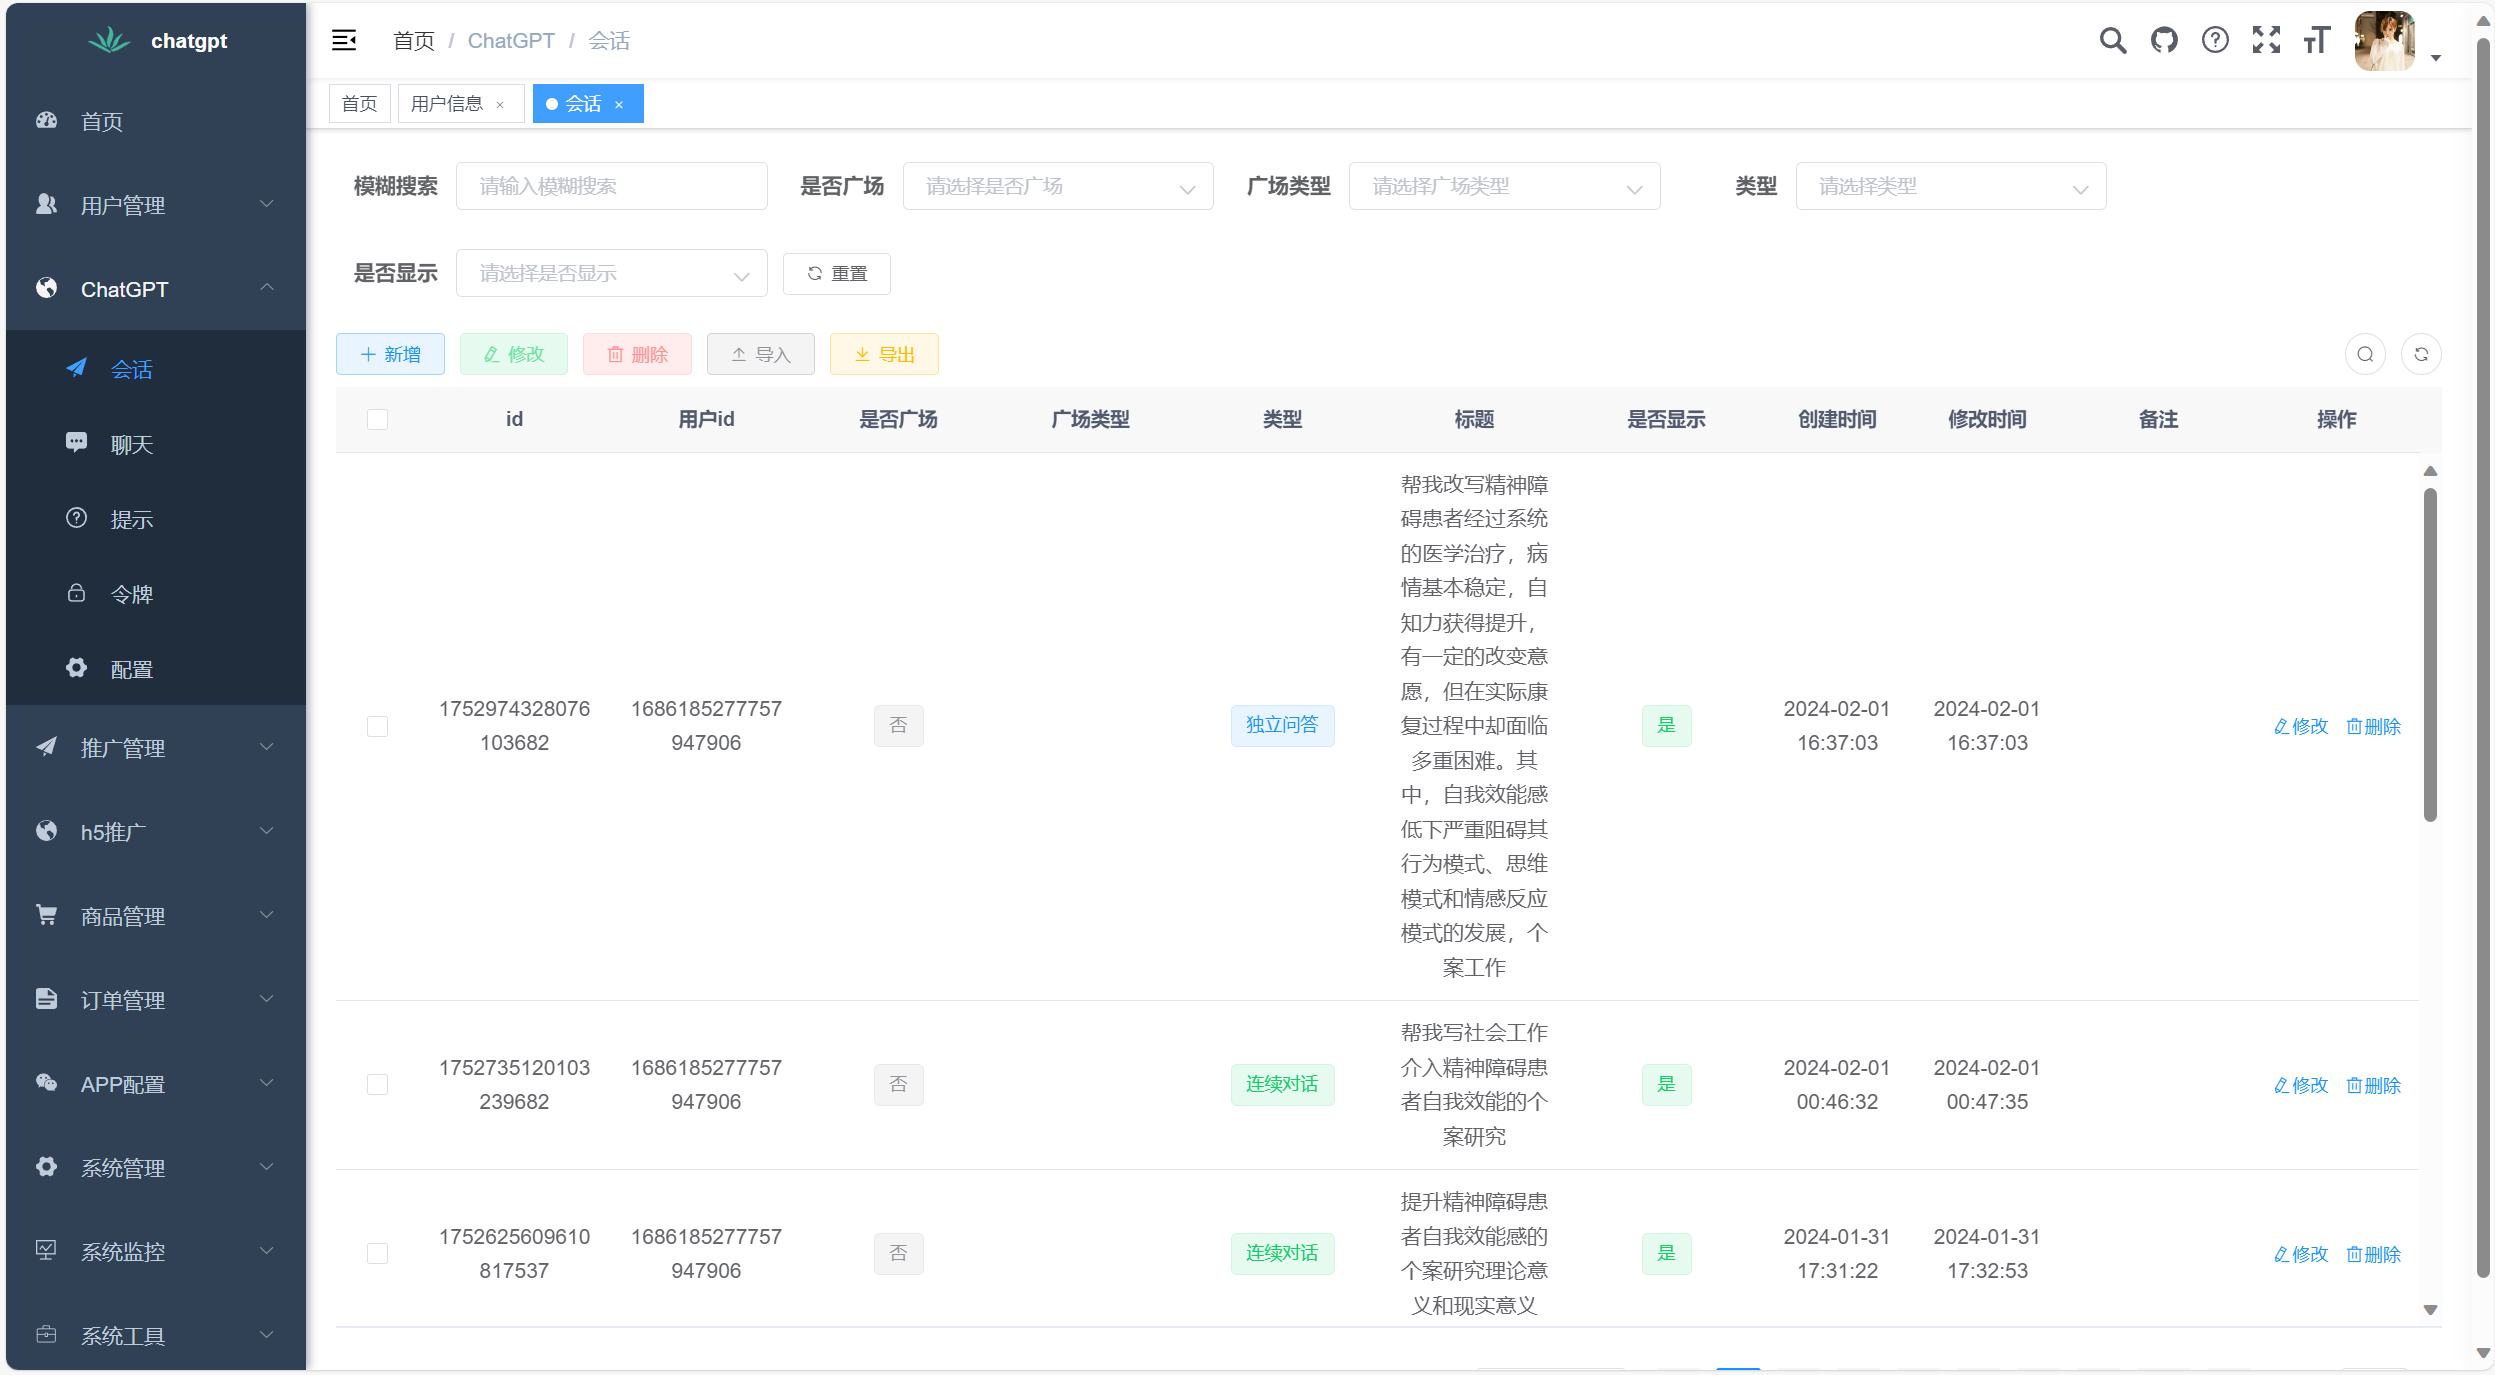This screenshot has width=2495, height=1375.
Task: Check the row 1752974328076103682 checkbox
Action: pyautogui.click(x=377, y=726)
